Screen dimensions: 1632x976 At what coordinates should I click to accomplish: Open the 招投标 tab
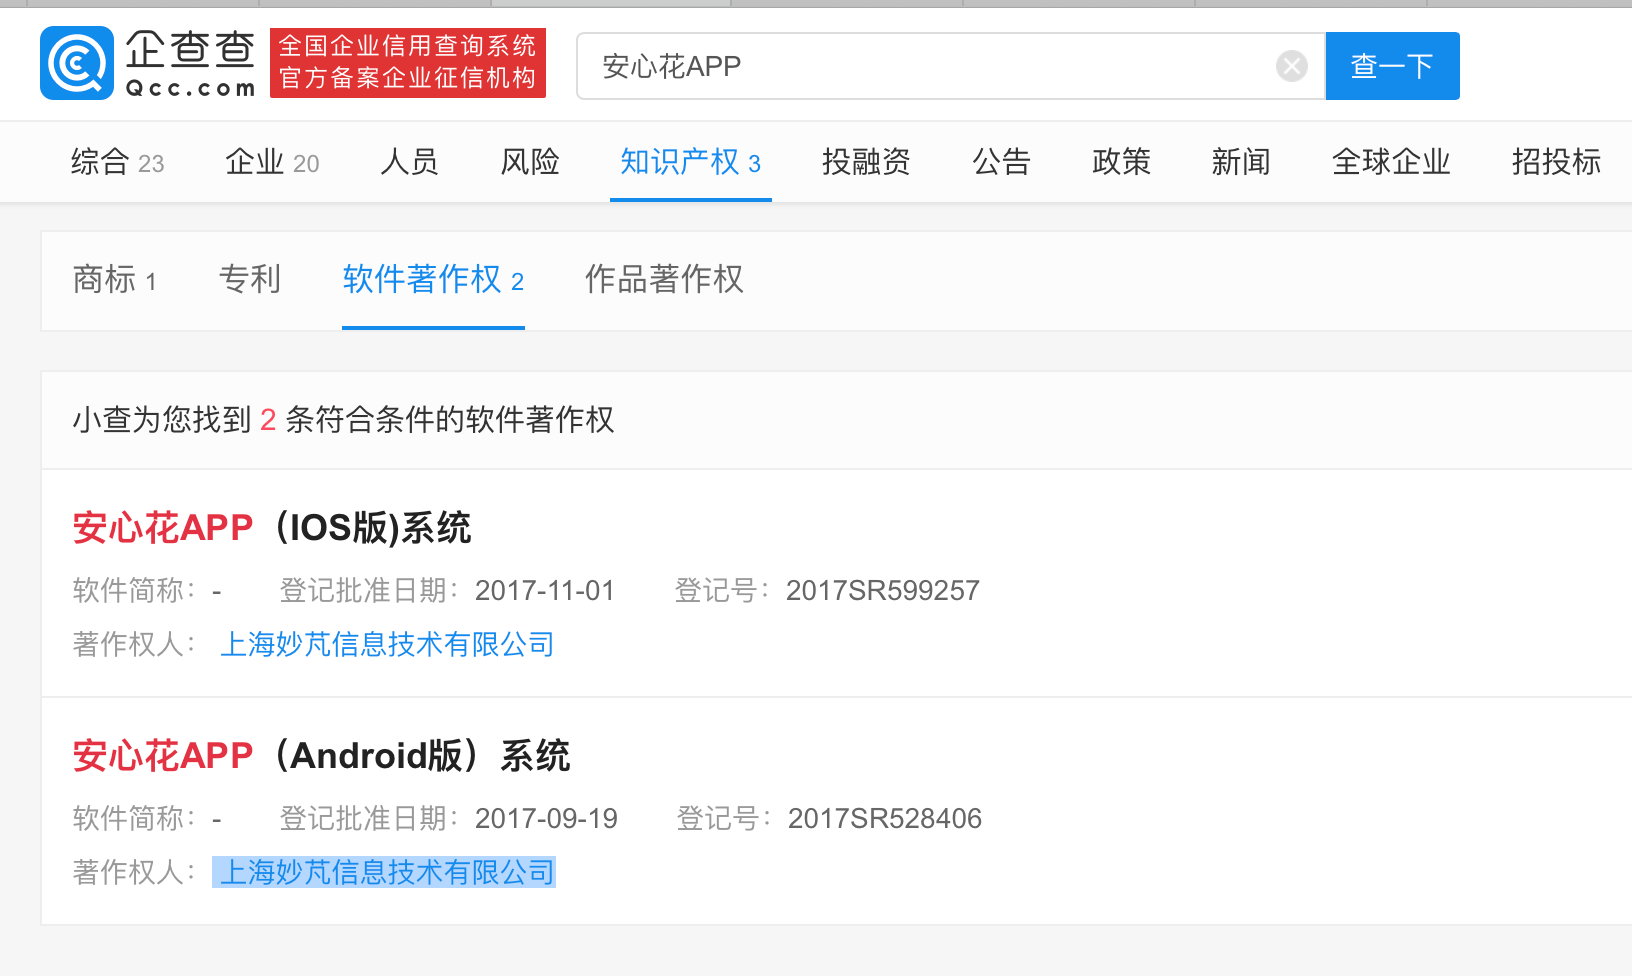click(x=1556, y=162)
